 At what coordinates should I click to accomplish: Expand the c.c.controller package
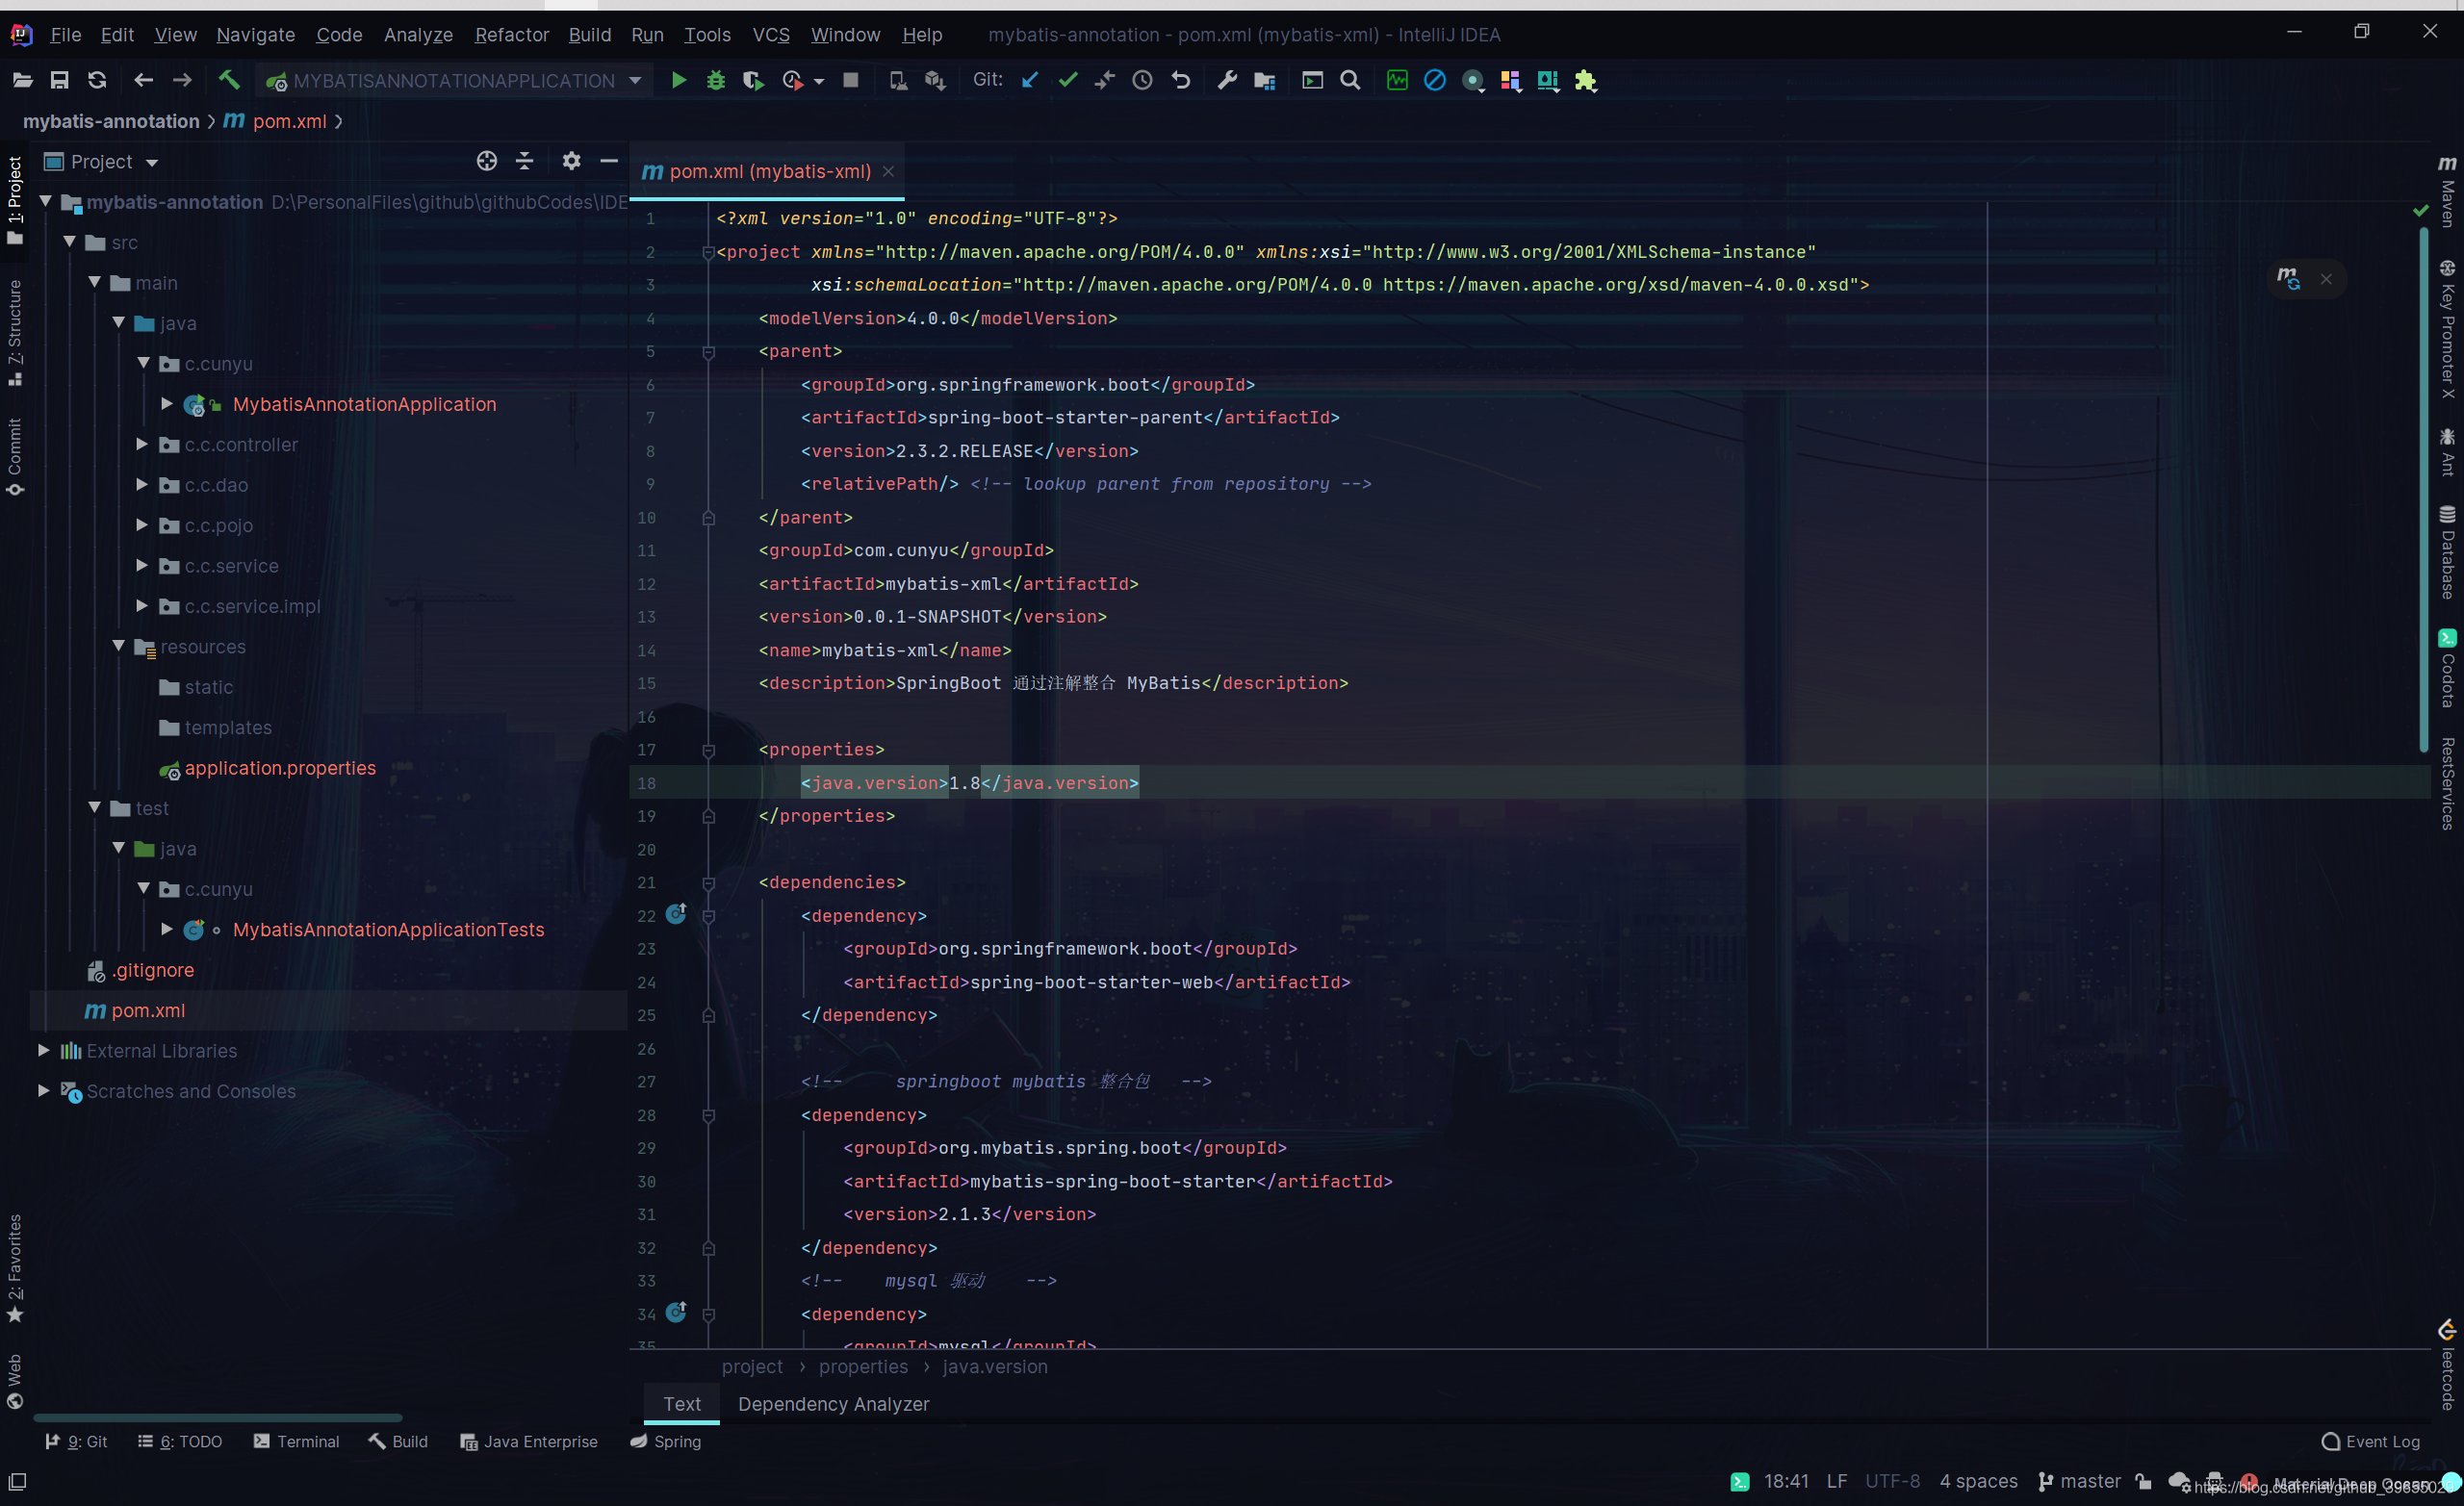click(142, 444)
